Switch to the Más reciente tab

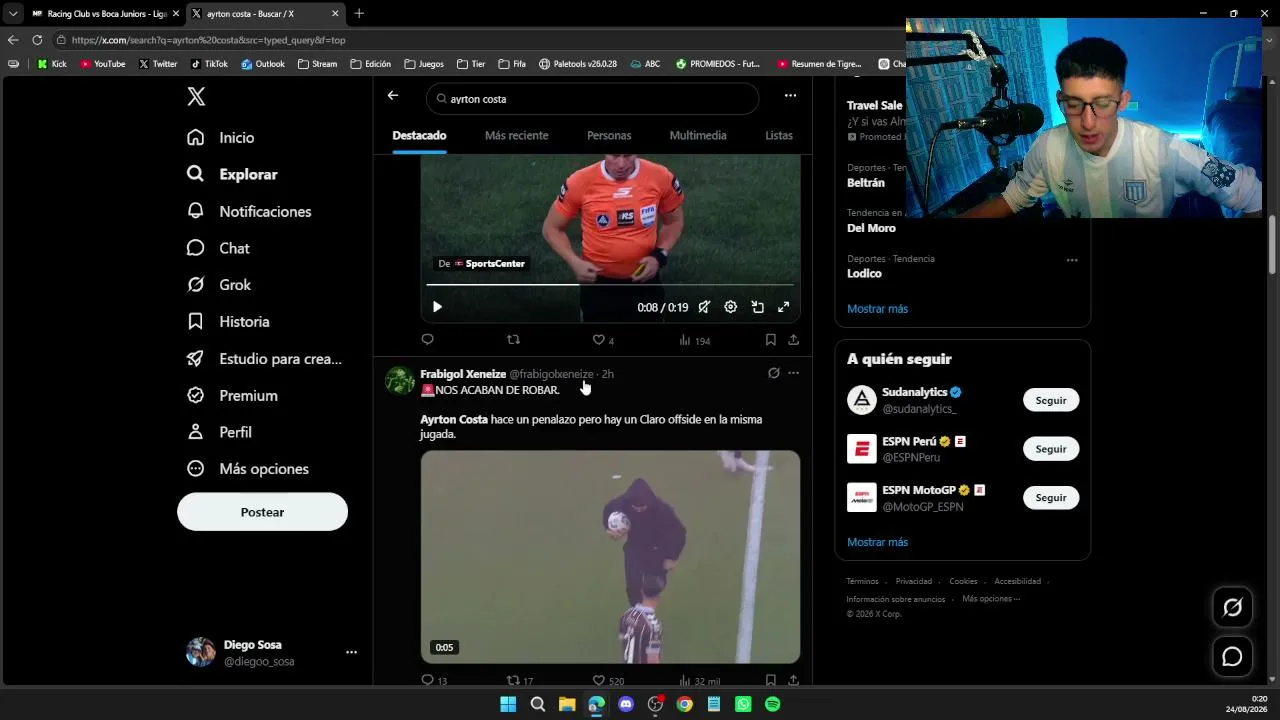click(x=516, y=135)
